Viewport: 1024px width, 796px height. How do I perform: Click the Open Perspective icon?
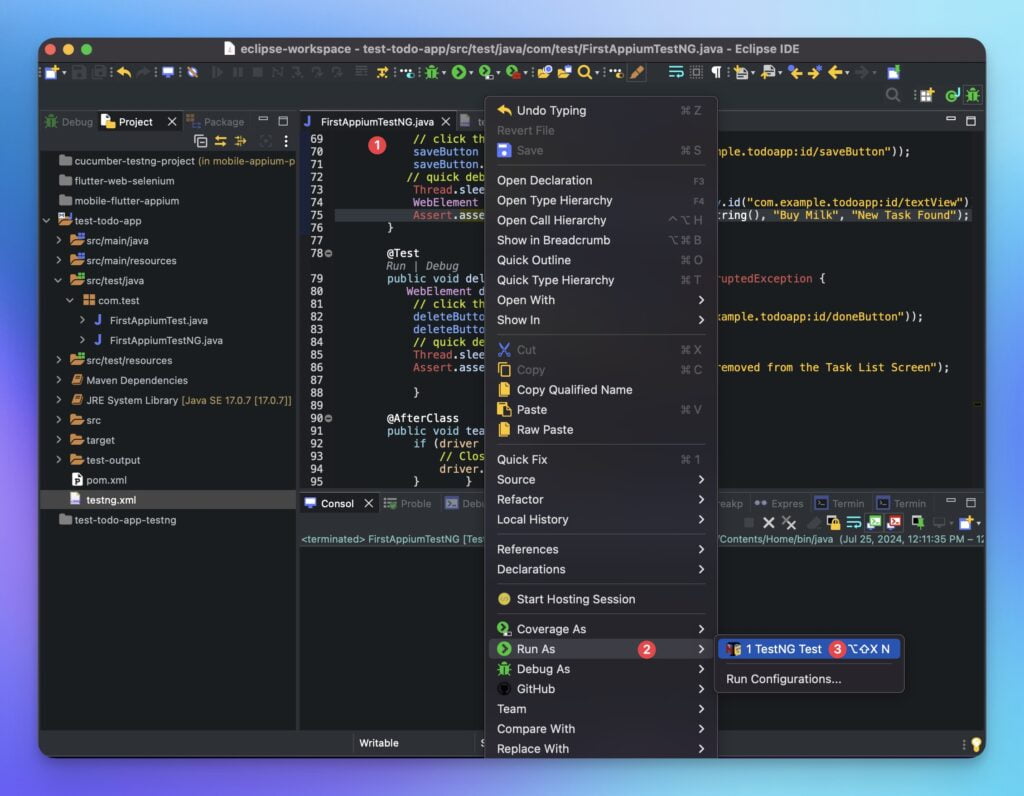(x=927, y=95)
